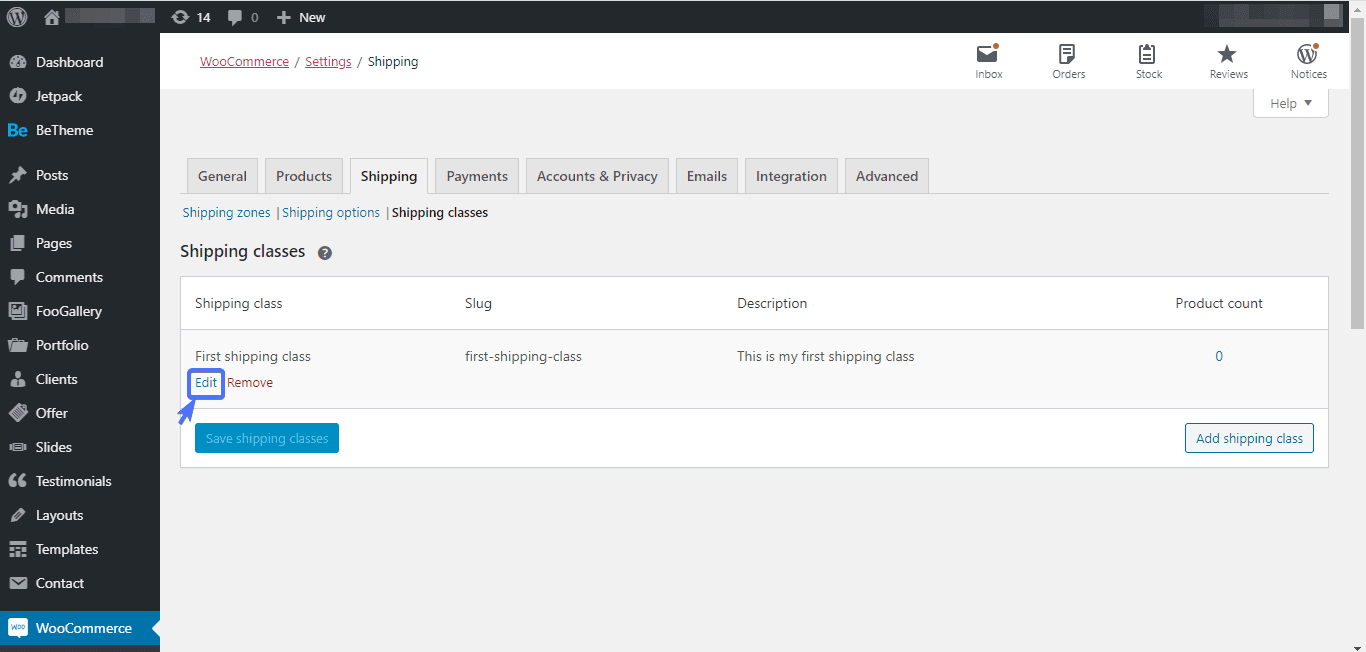
Task: Switch to the Payments tab
Action: 477,176
